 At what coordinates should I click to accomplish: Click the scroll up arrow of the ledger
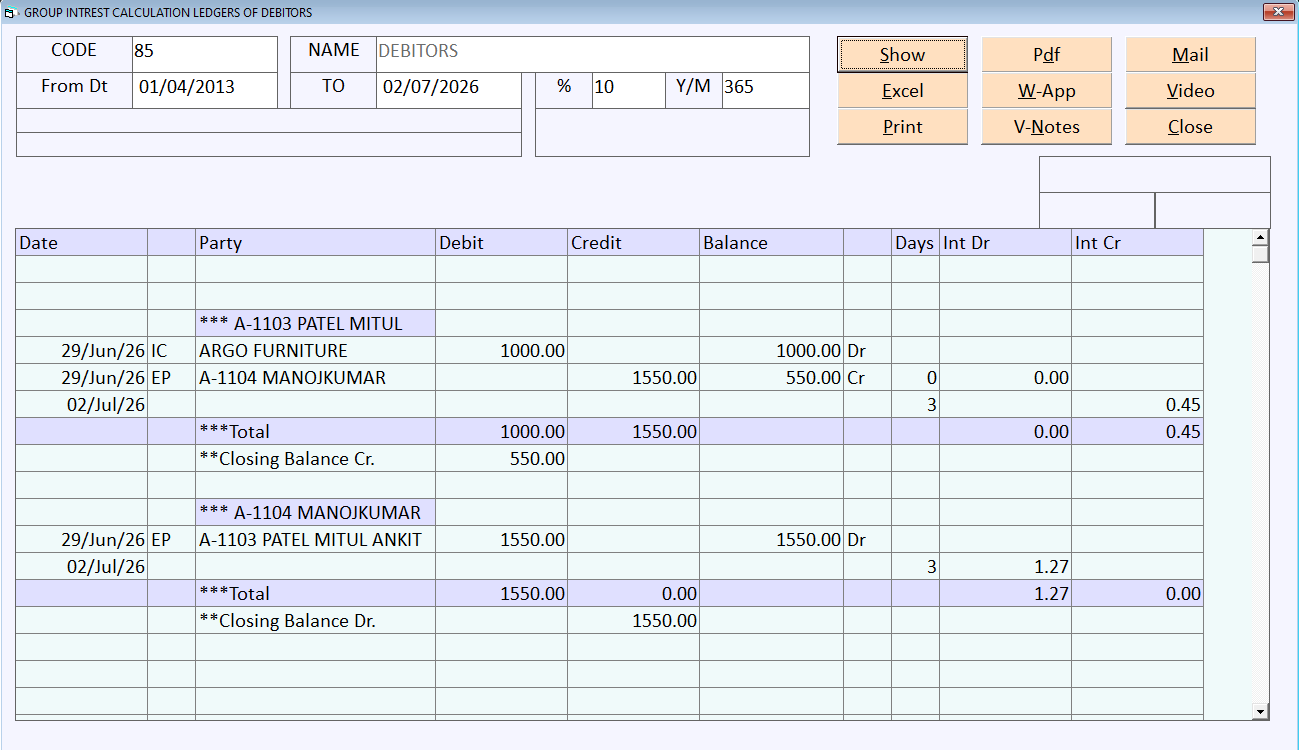tap(1260, 238)
